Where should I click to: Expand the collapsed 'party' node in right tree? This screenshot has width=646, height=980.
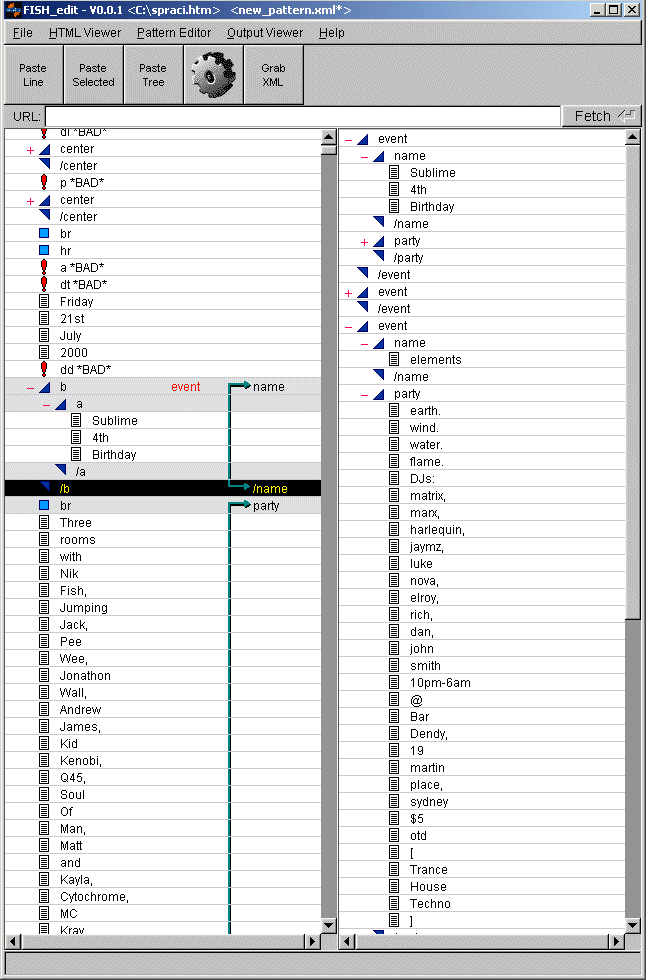[364, 241]
